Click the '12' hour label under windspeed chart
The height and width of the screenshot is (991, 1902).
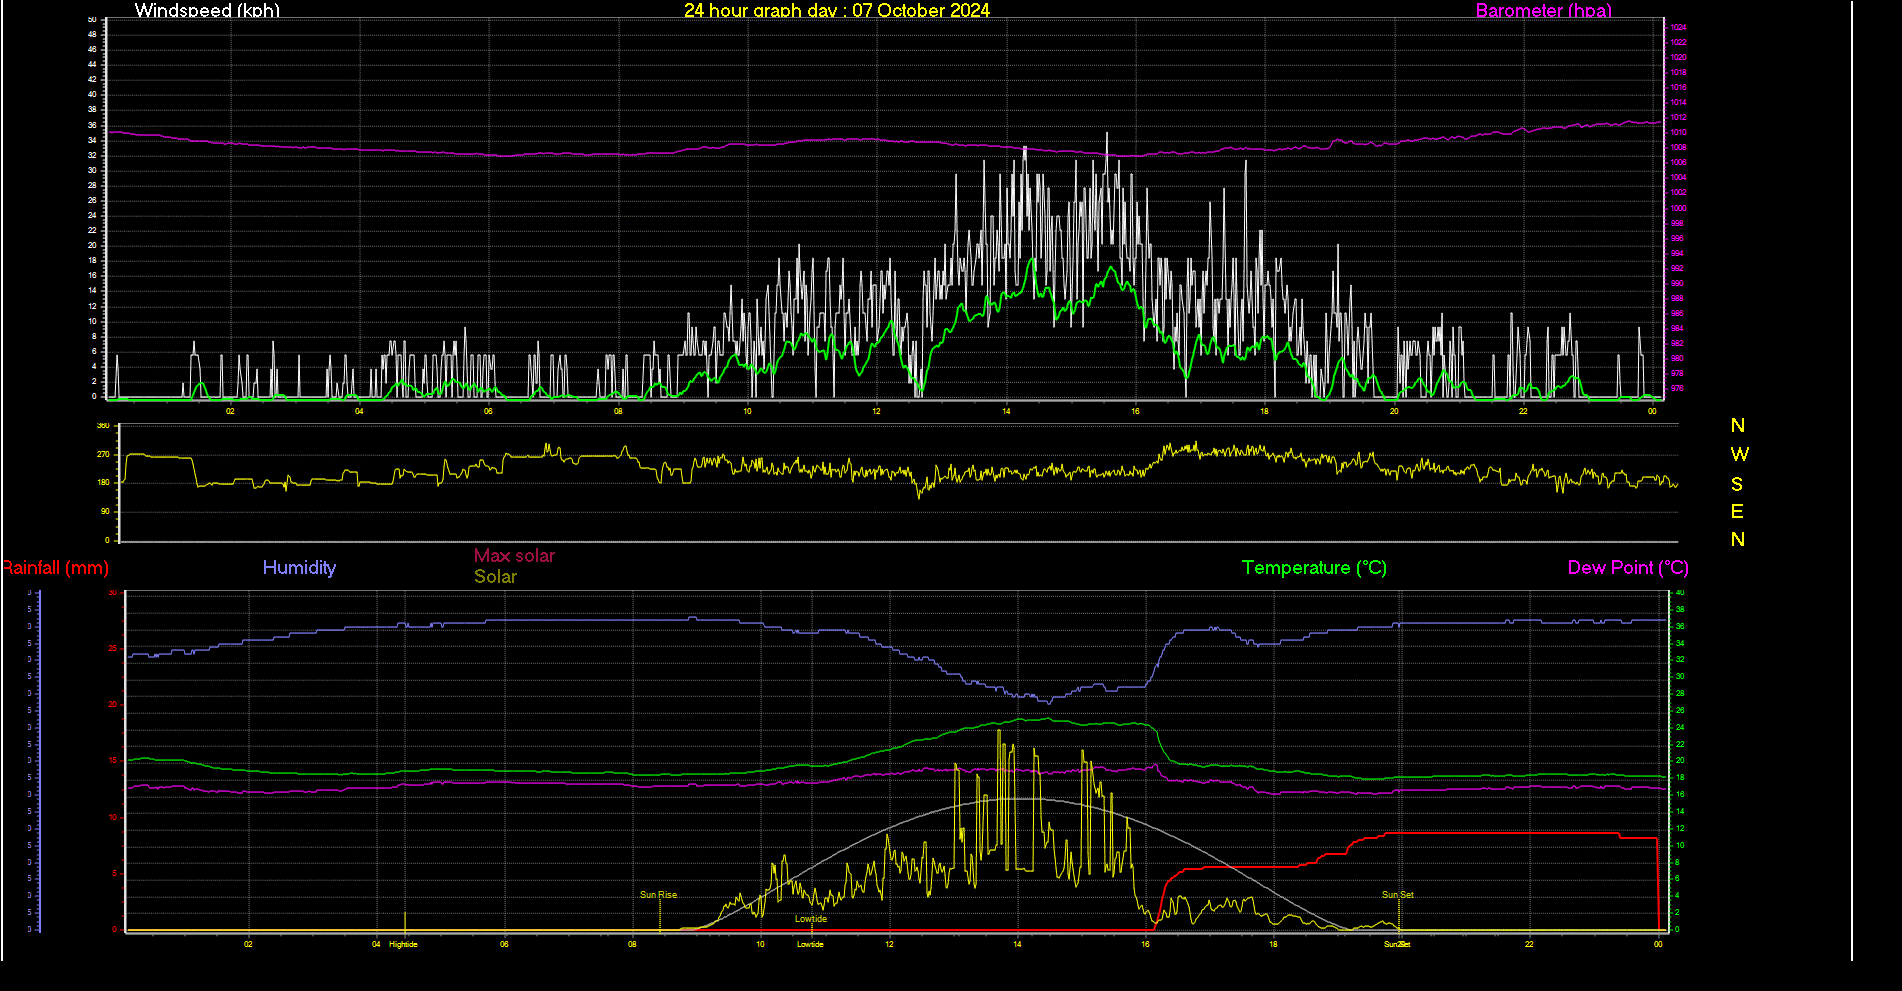click(x=876, y=411)
